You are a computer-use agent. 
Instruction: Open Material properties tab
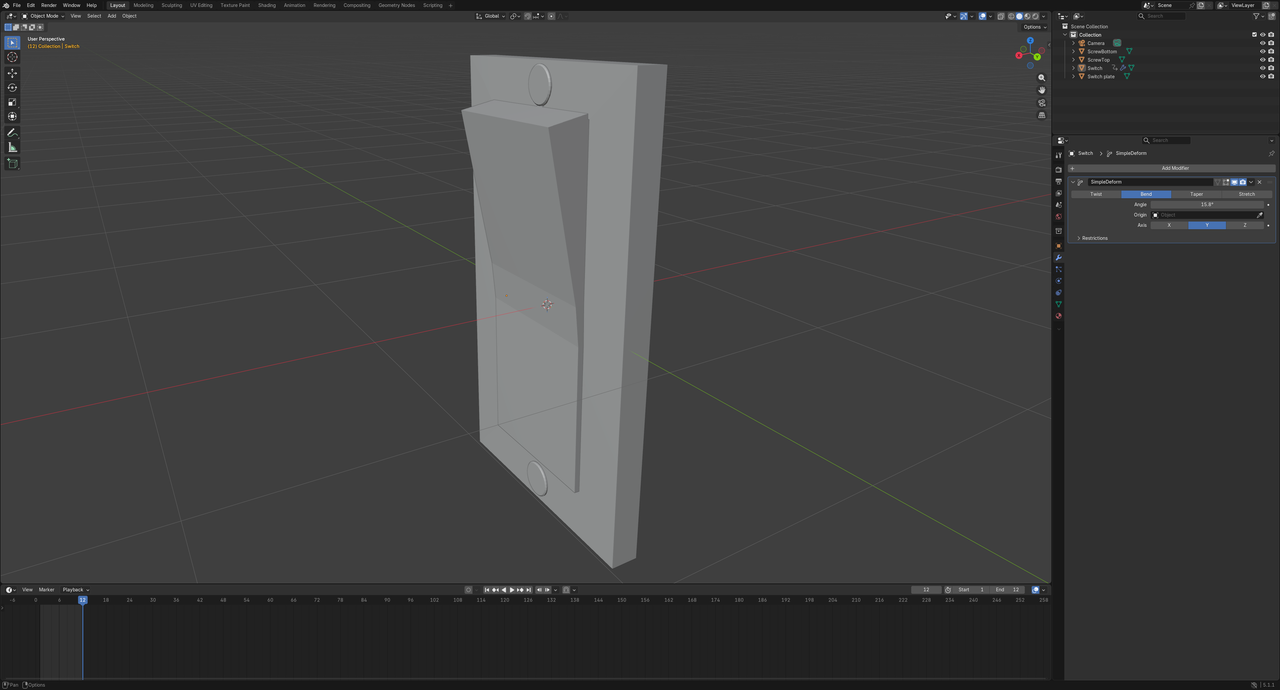[1058, 315]
